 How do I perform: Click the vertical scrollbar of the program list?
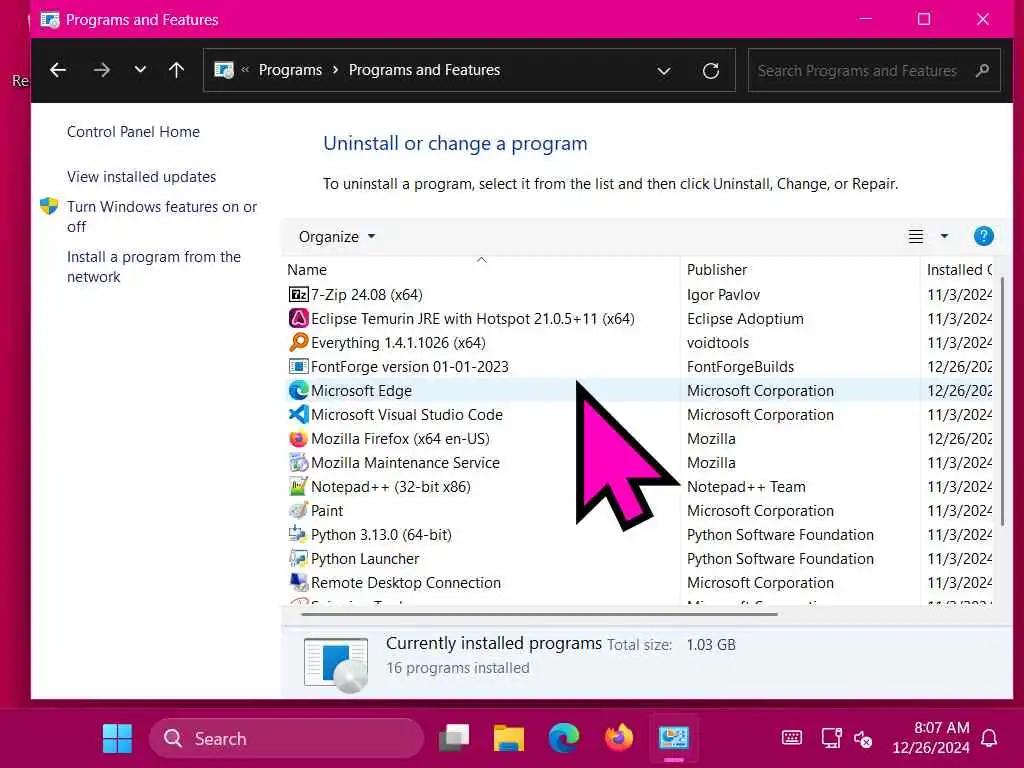pyautogui.click(x=1003, y=402)
